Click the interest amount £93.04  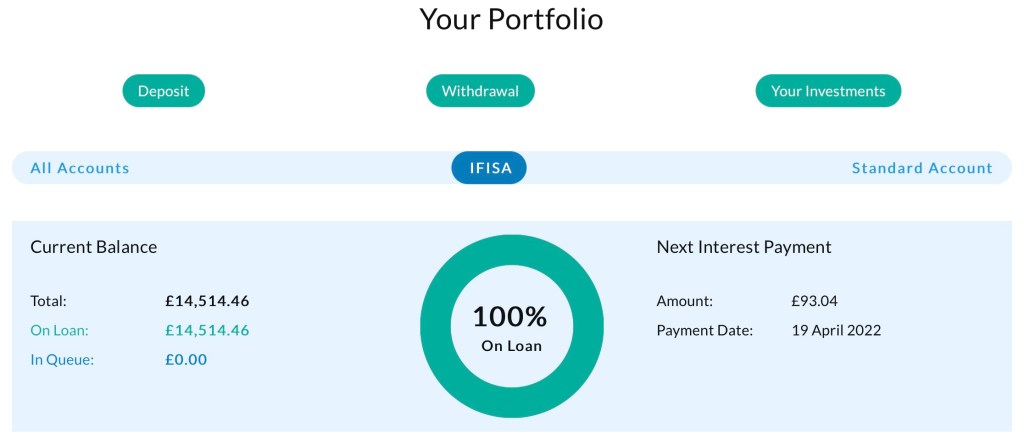pos(814,300)
